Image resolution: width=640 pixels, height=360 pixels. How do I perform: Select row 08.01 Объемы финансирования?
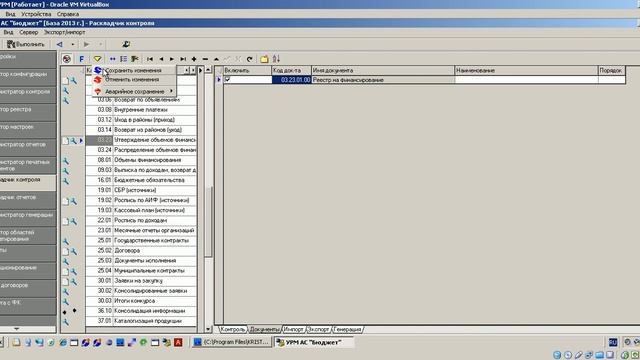pos(141,160)
